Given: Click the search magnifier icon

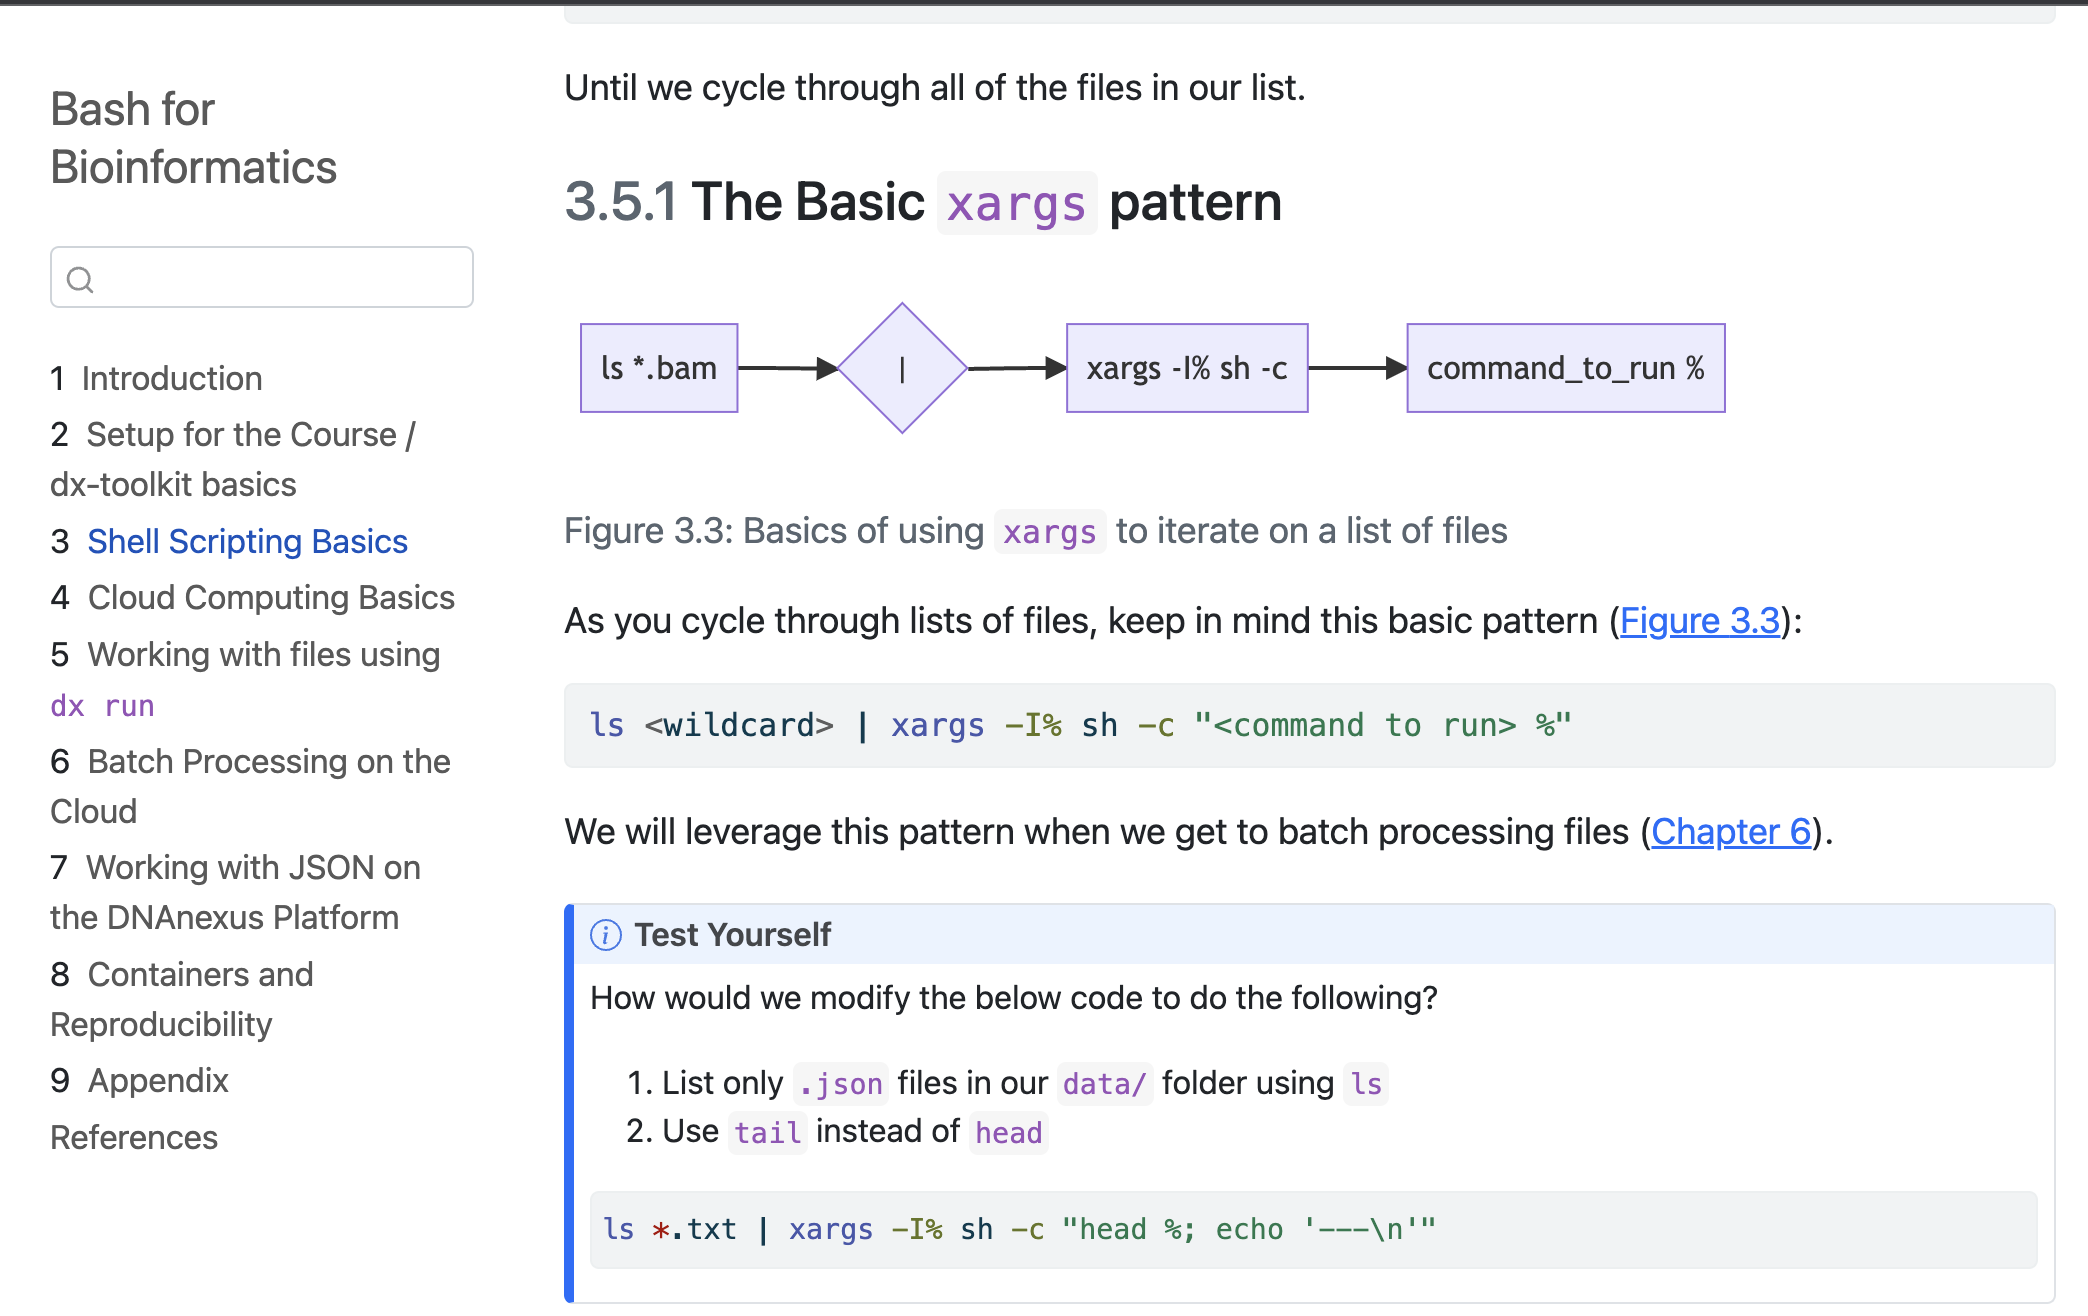Looking at the screenshot, I should pos(80,279).
